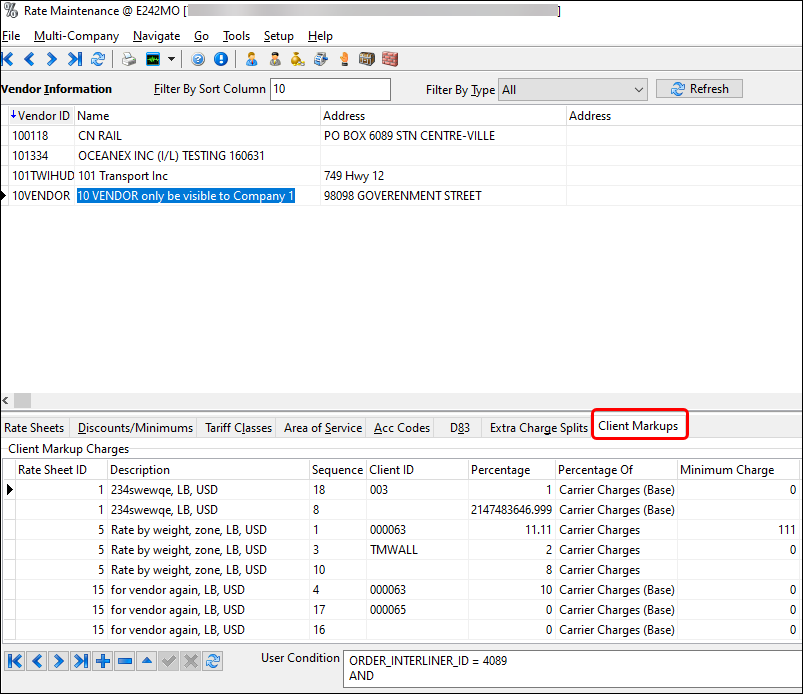Click the pointing hand icon on the toolbar
The image size is (803, 694).
tap(344, 59)
